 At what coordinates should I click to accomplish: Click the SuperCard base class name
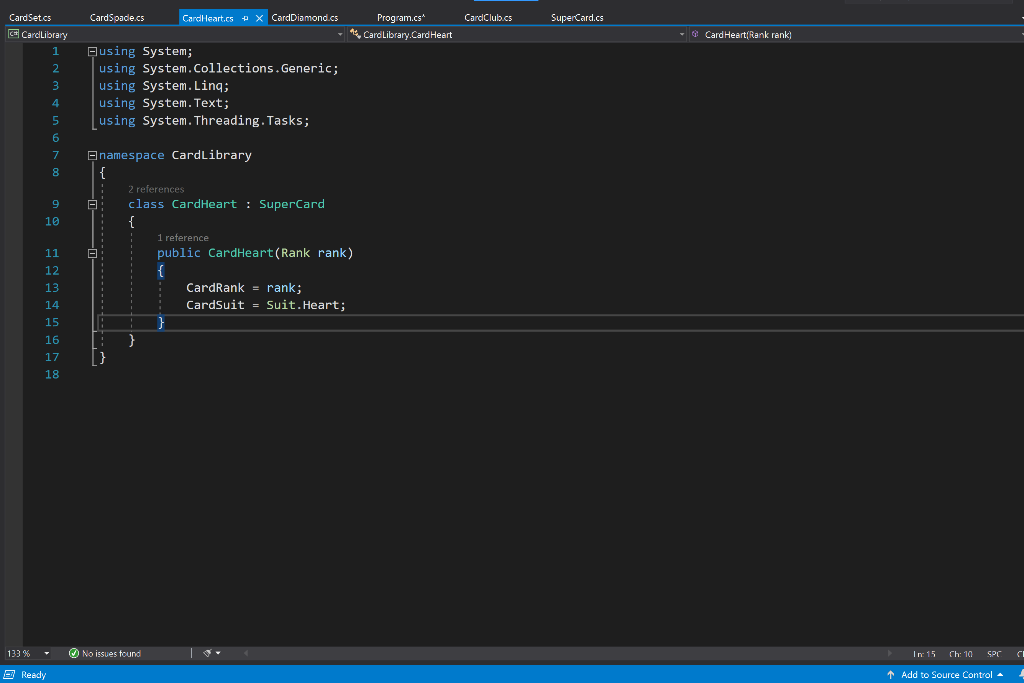(292, 204)
